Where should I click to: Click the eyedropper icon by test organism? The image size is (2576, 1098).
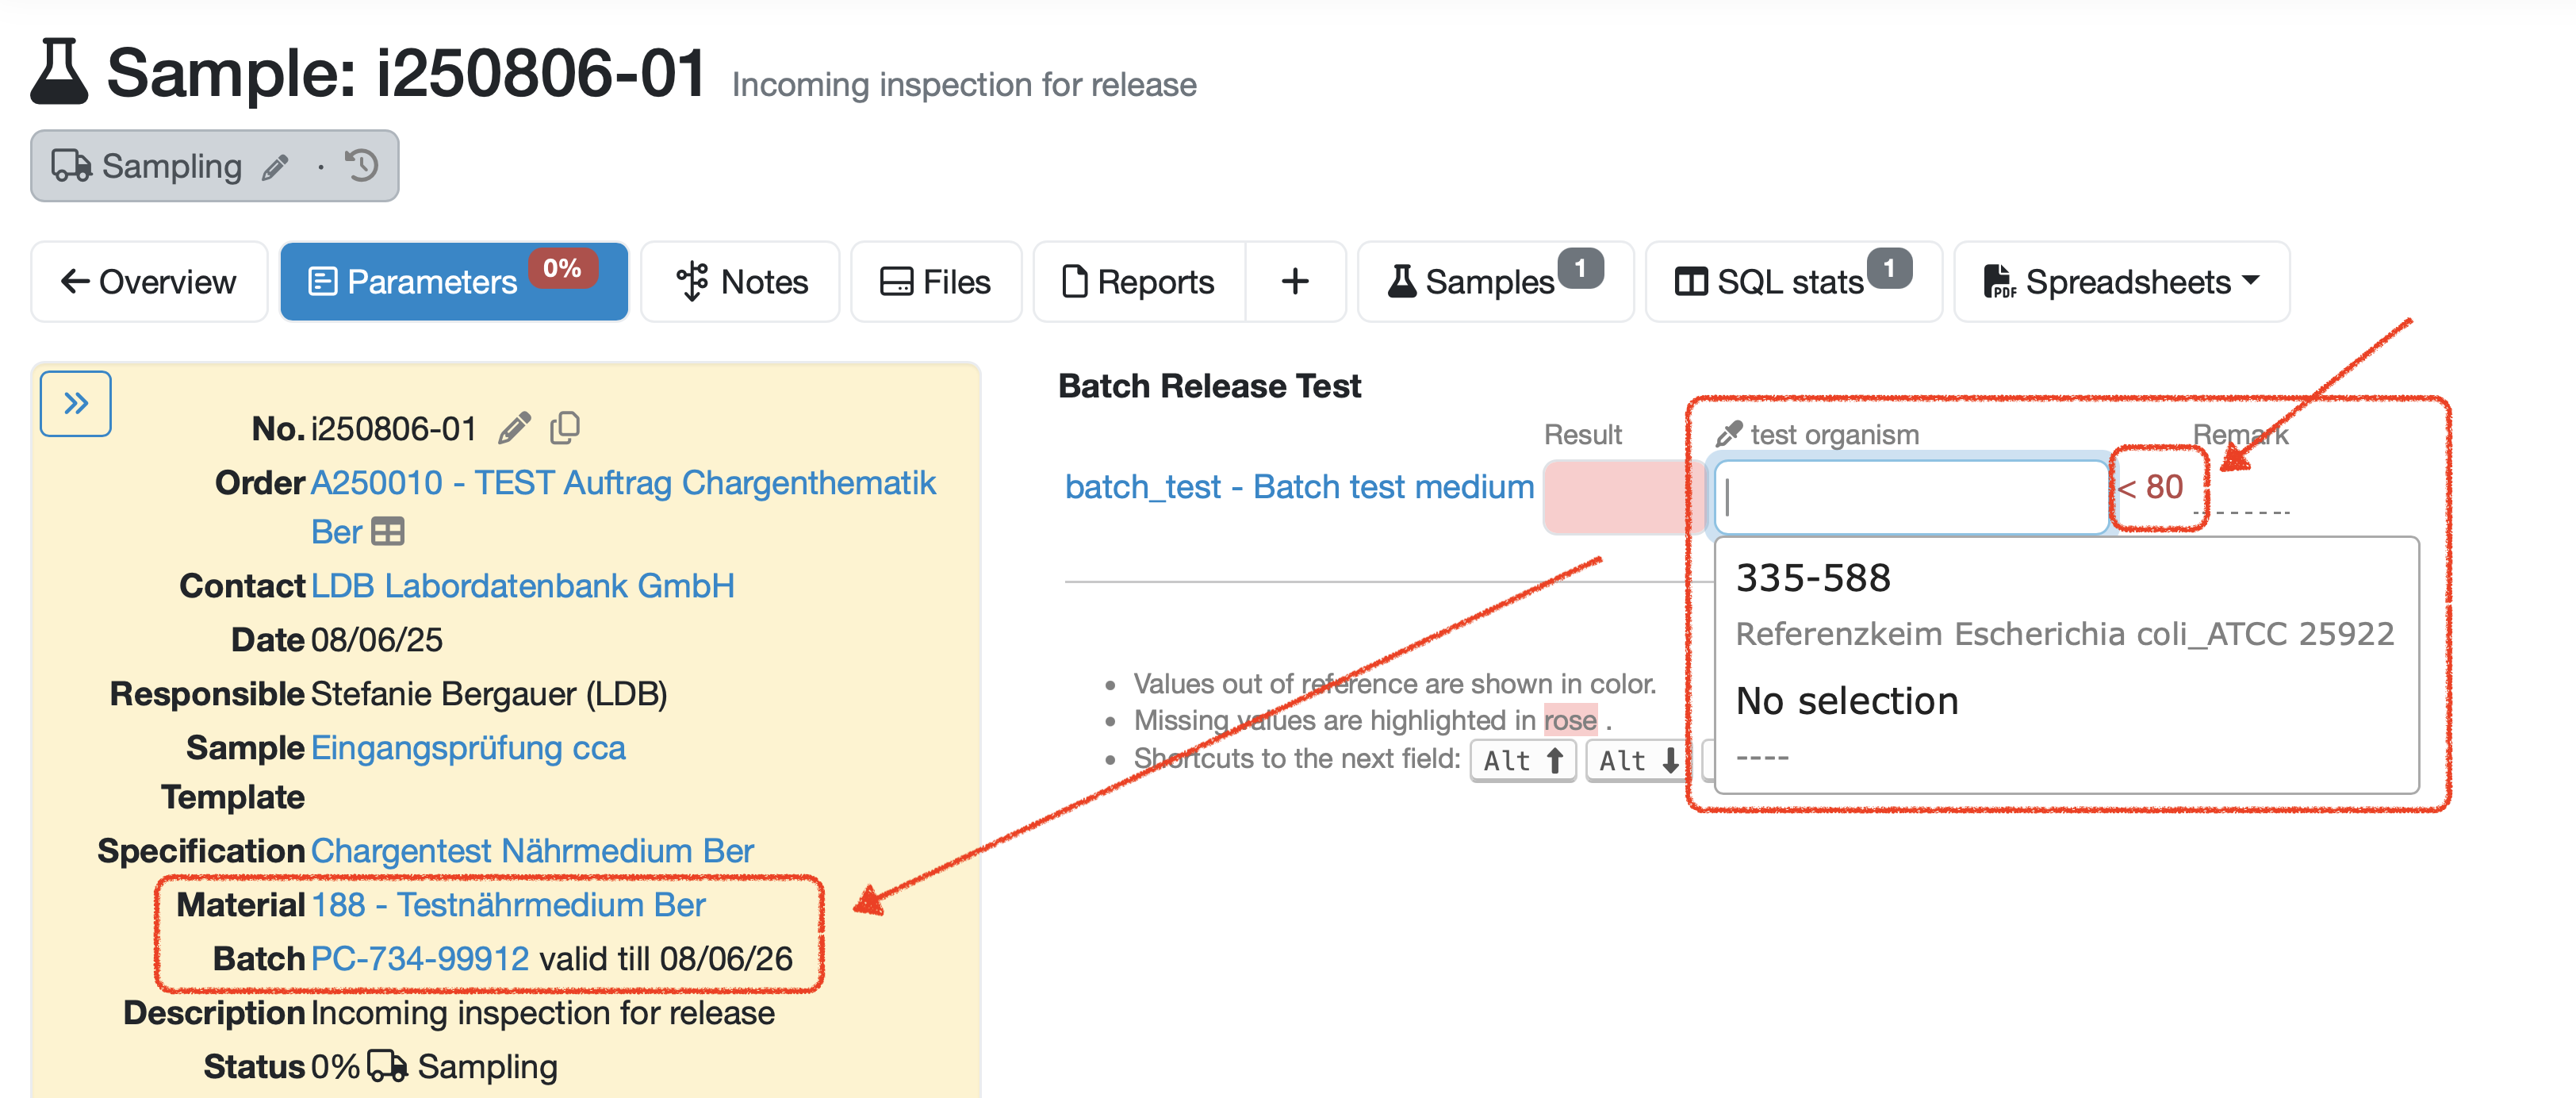click(1728, 434)
